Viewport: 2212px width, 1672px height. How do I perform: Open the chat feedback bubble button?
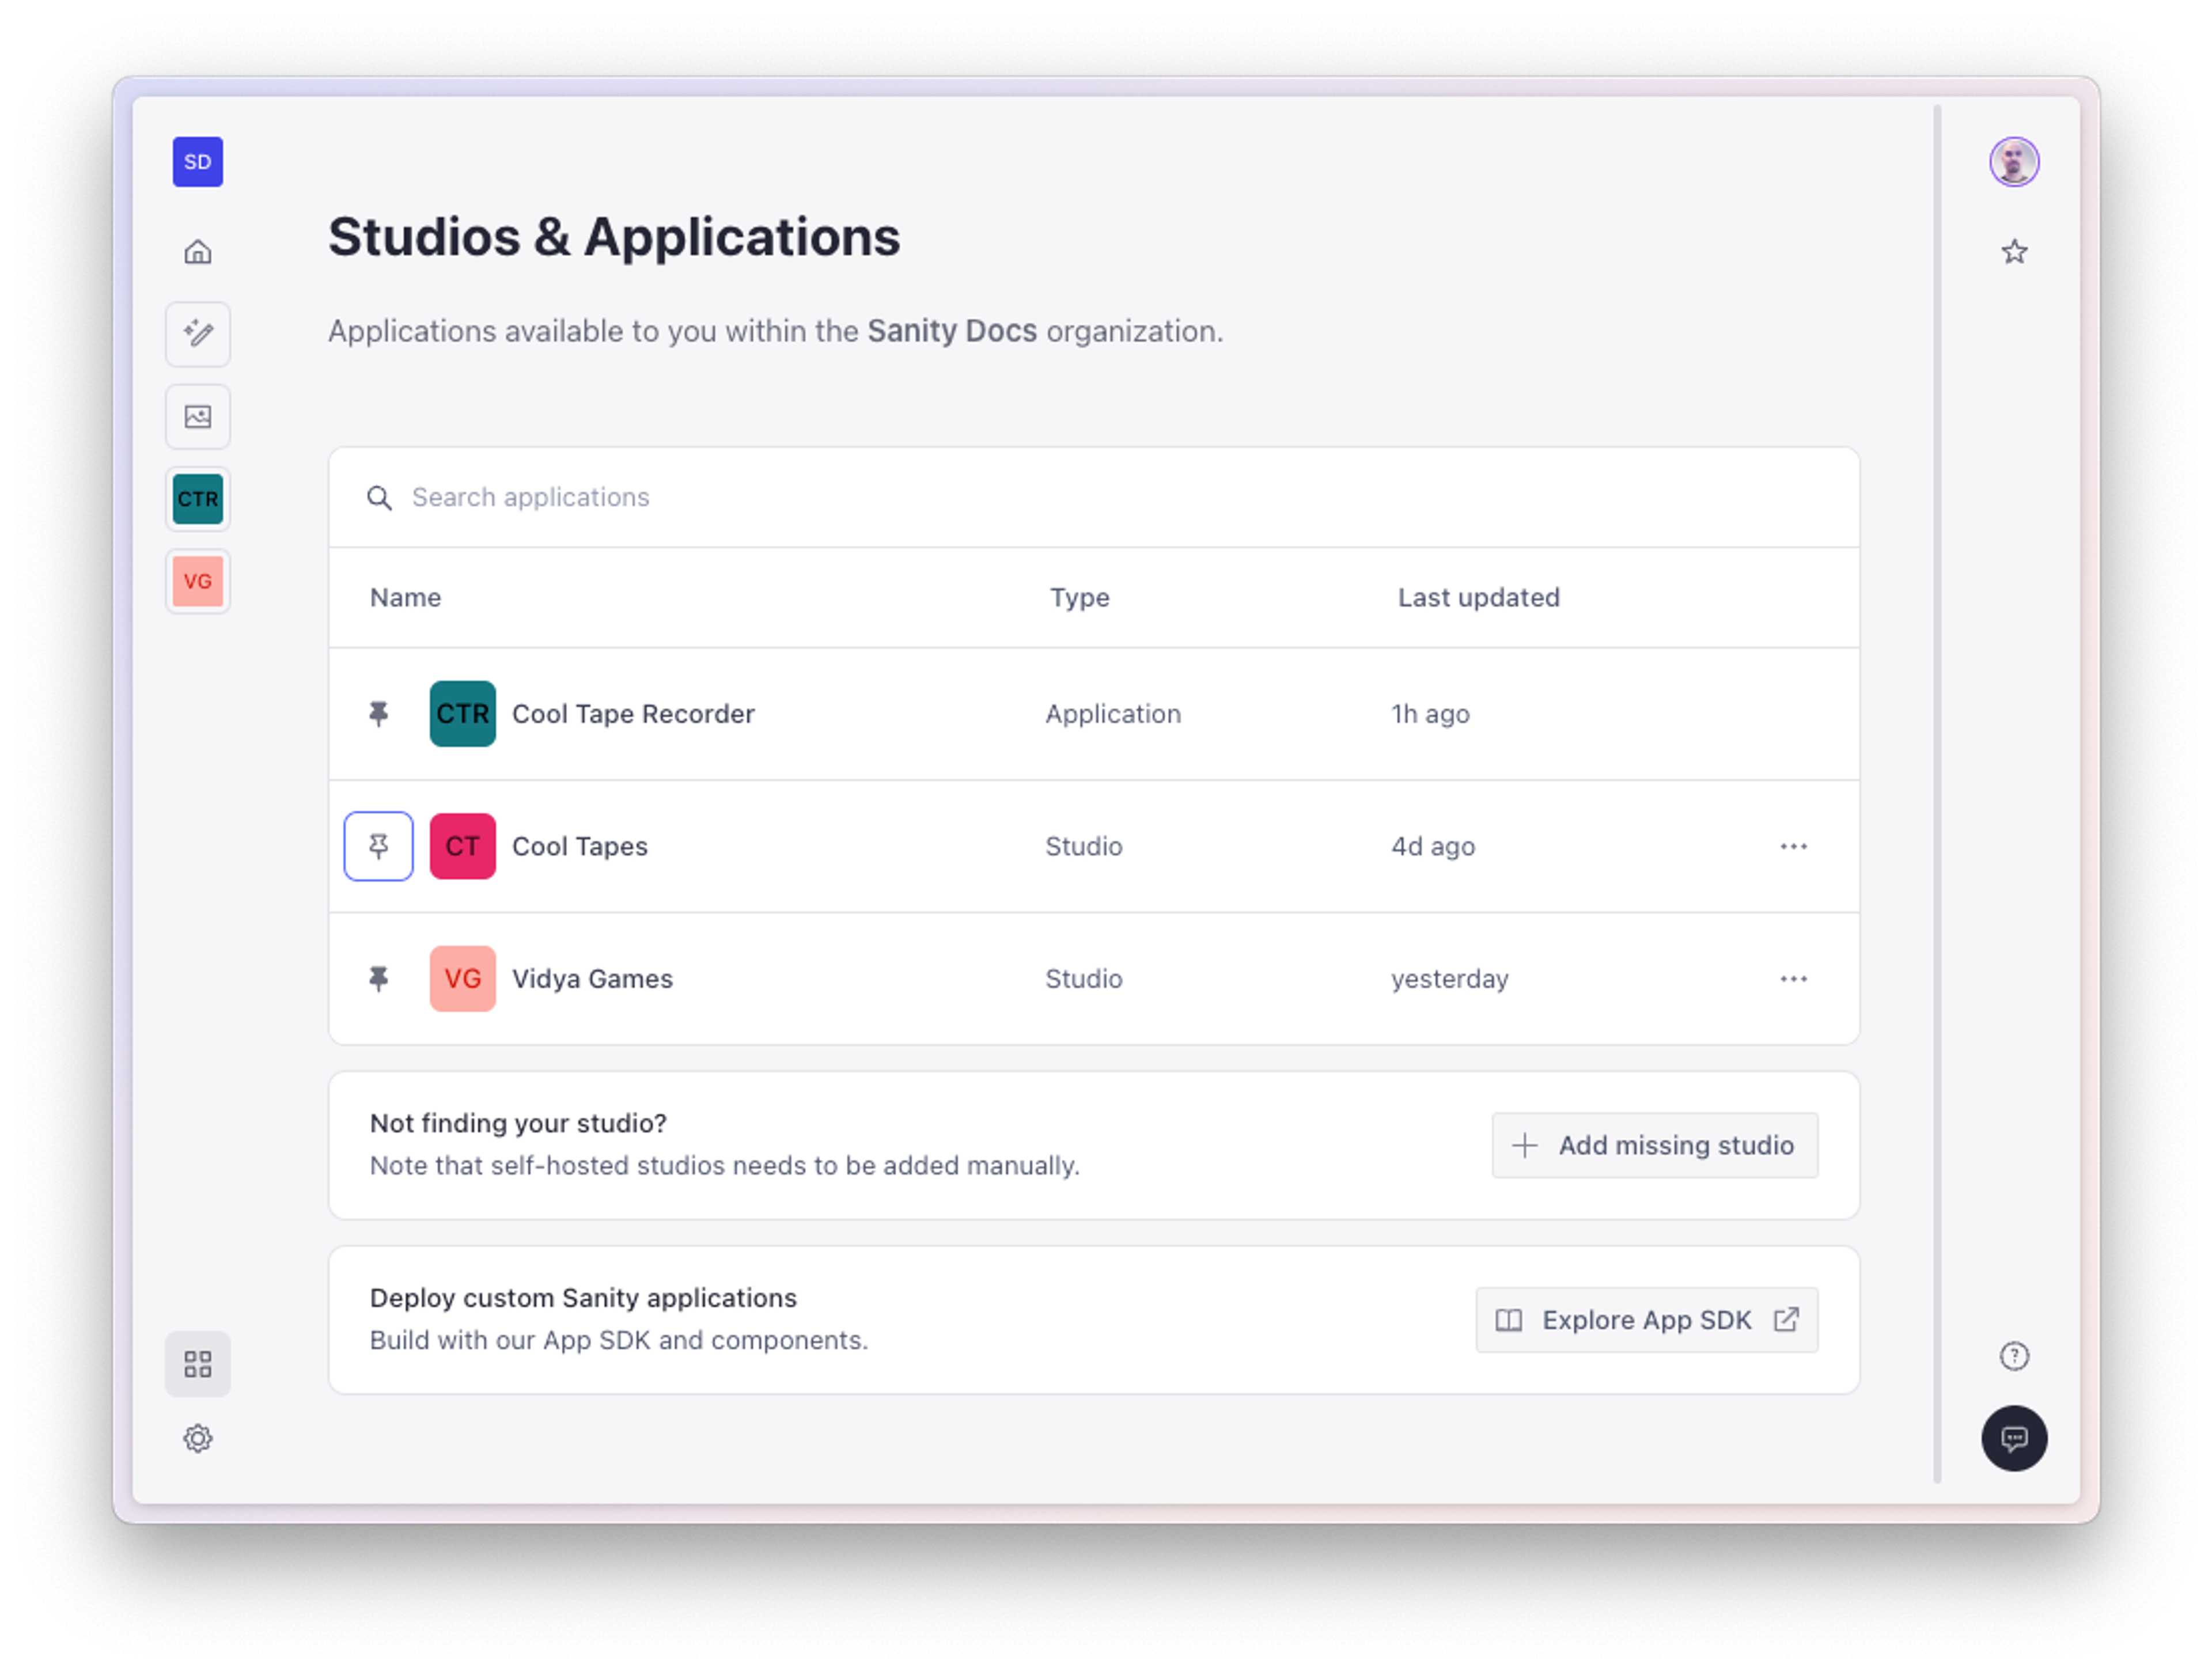(x=2014, y=1439)
